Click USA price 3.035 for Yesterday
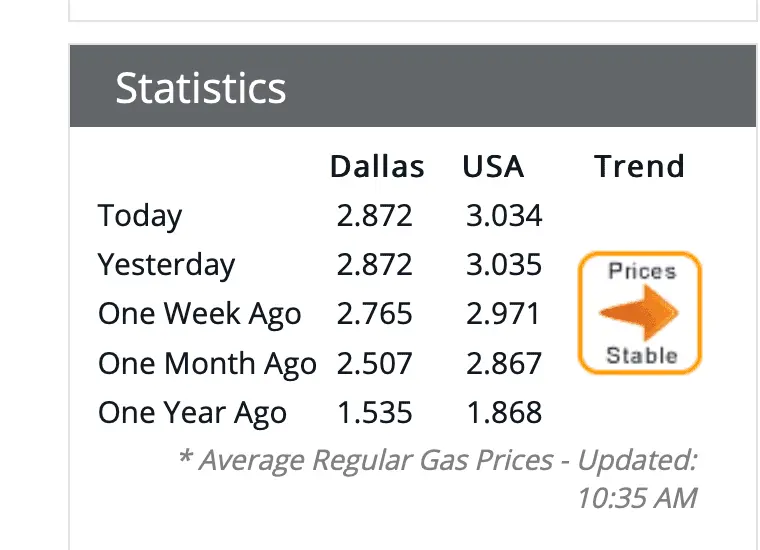Viewport: 760px width, 550px height. coord(504,264)
